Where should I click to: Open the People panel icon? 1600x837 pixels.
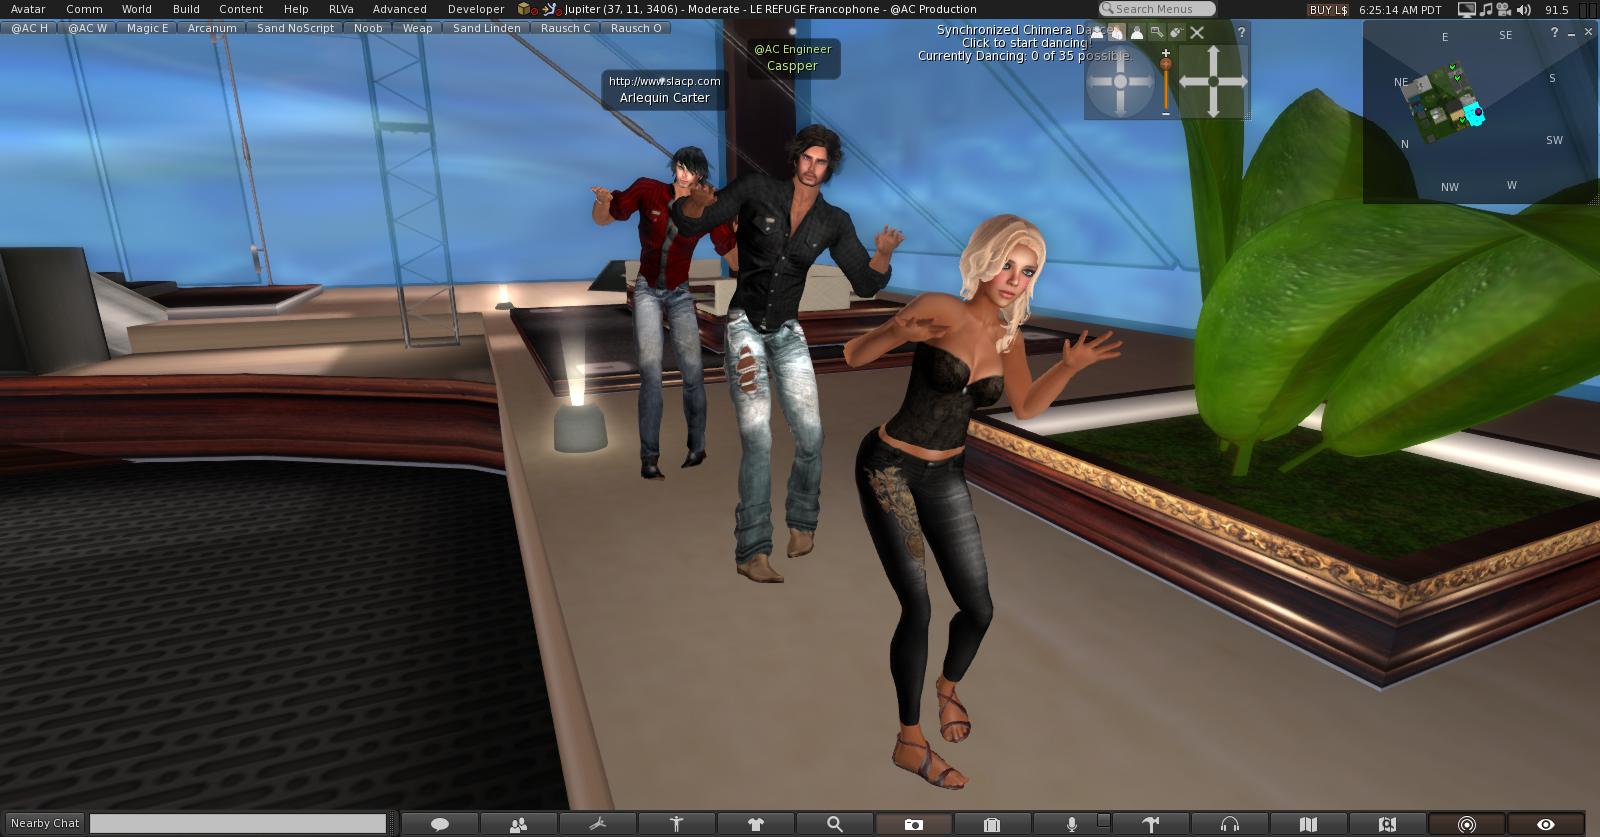pyautogui.click(x=518, y=824)
